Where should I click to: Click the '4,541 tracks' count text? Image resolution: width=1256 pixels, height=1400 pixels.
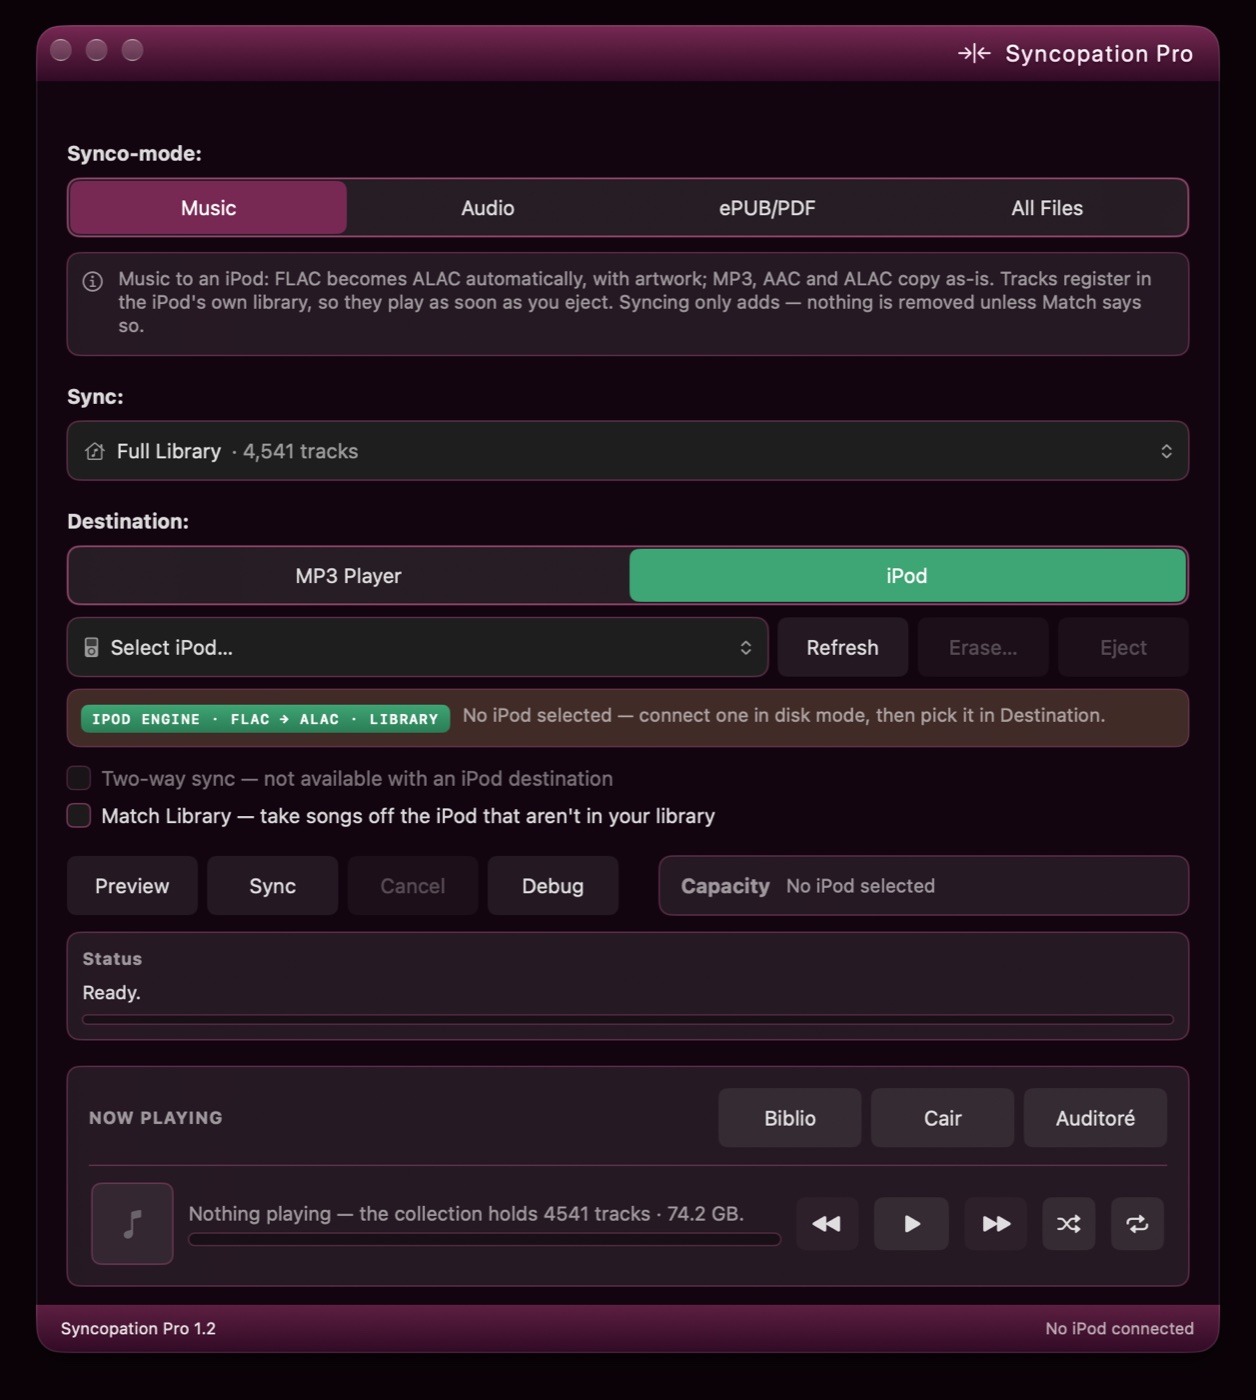pos(300,451)
